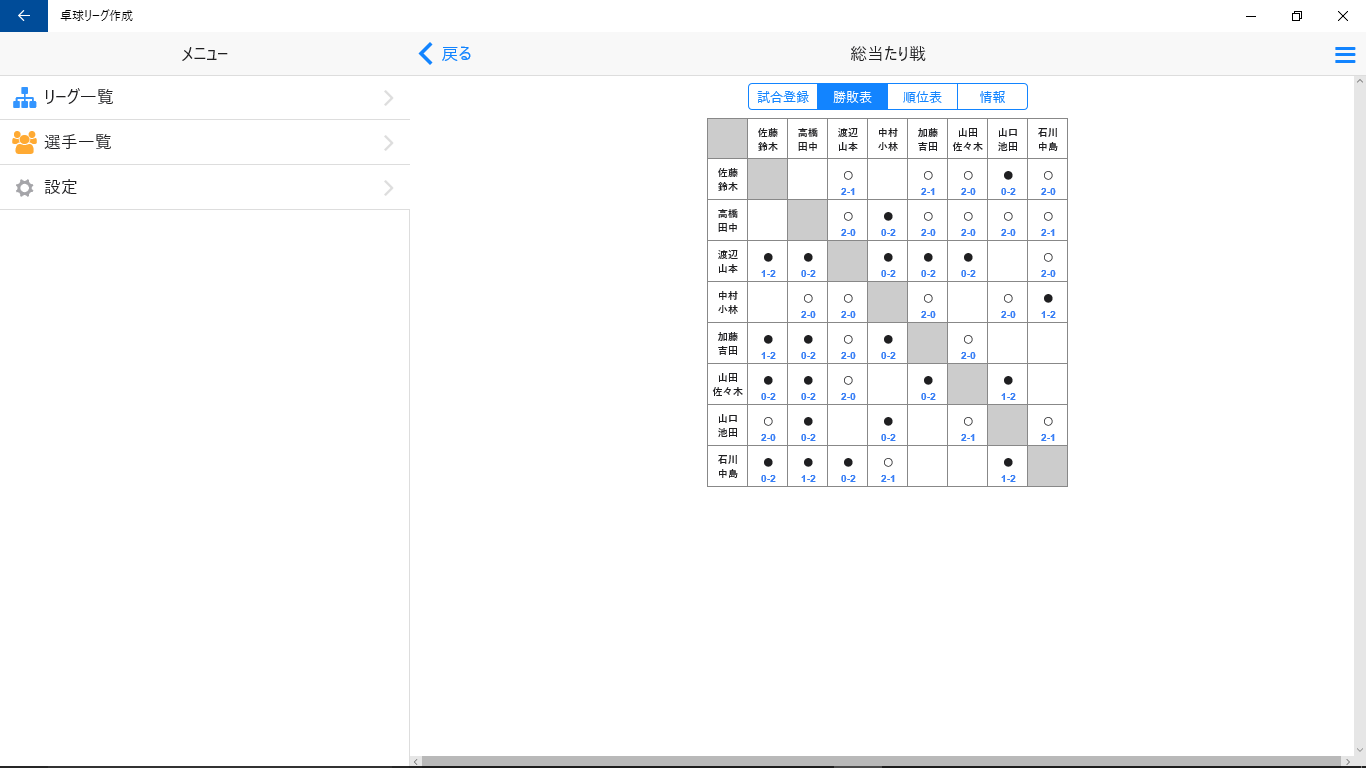Click the 石川/中島 column header
This screenshot has height=768, width=1366.
1047,138
